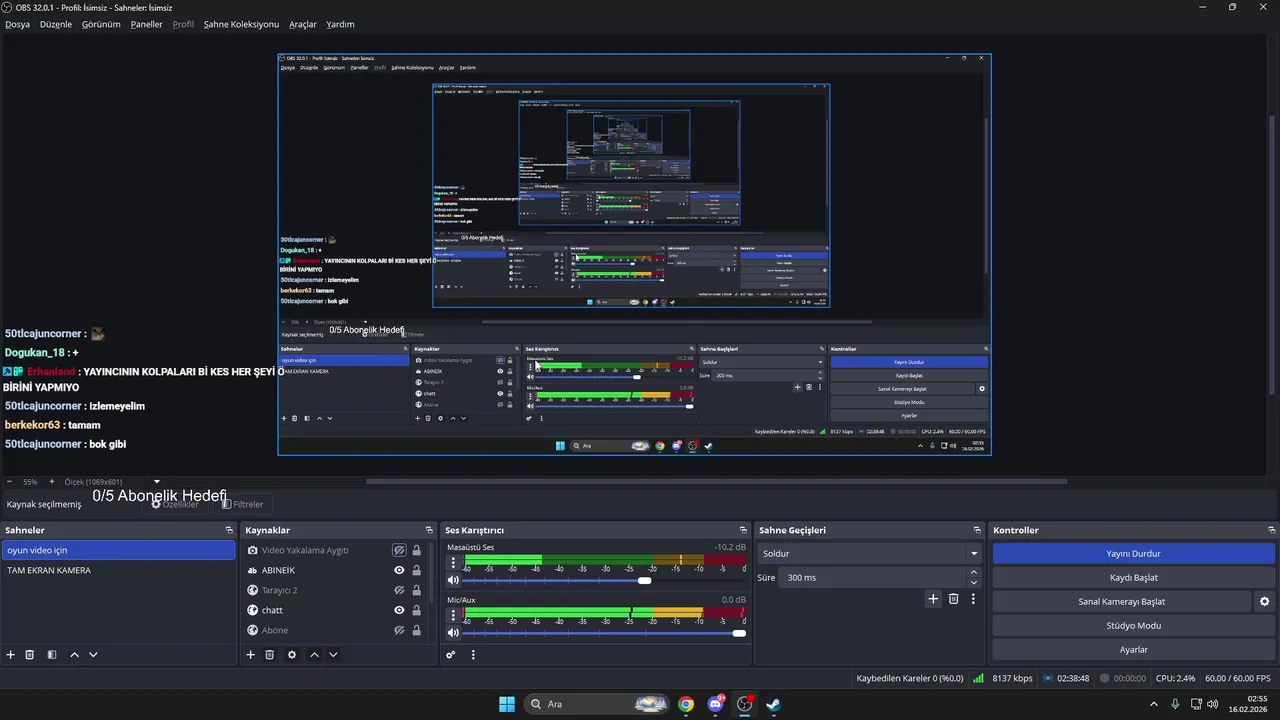Mute Mic/Aux with the speaker icon
The width and height of the screenshot is (1280, 720).
tap(453, 632)
